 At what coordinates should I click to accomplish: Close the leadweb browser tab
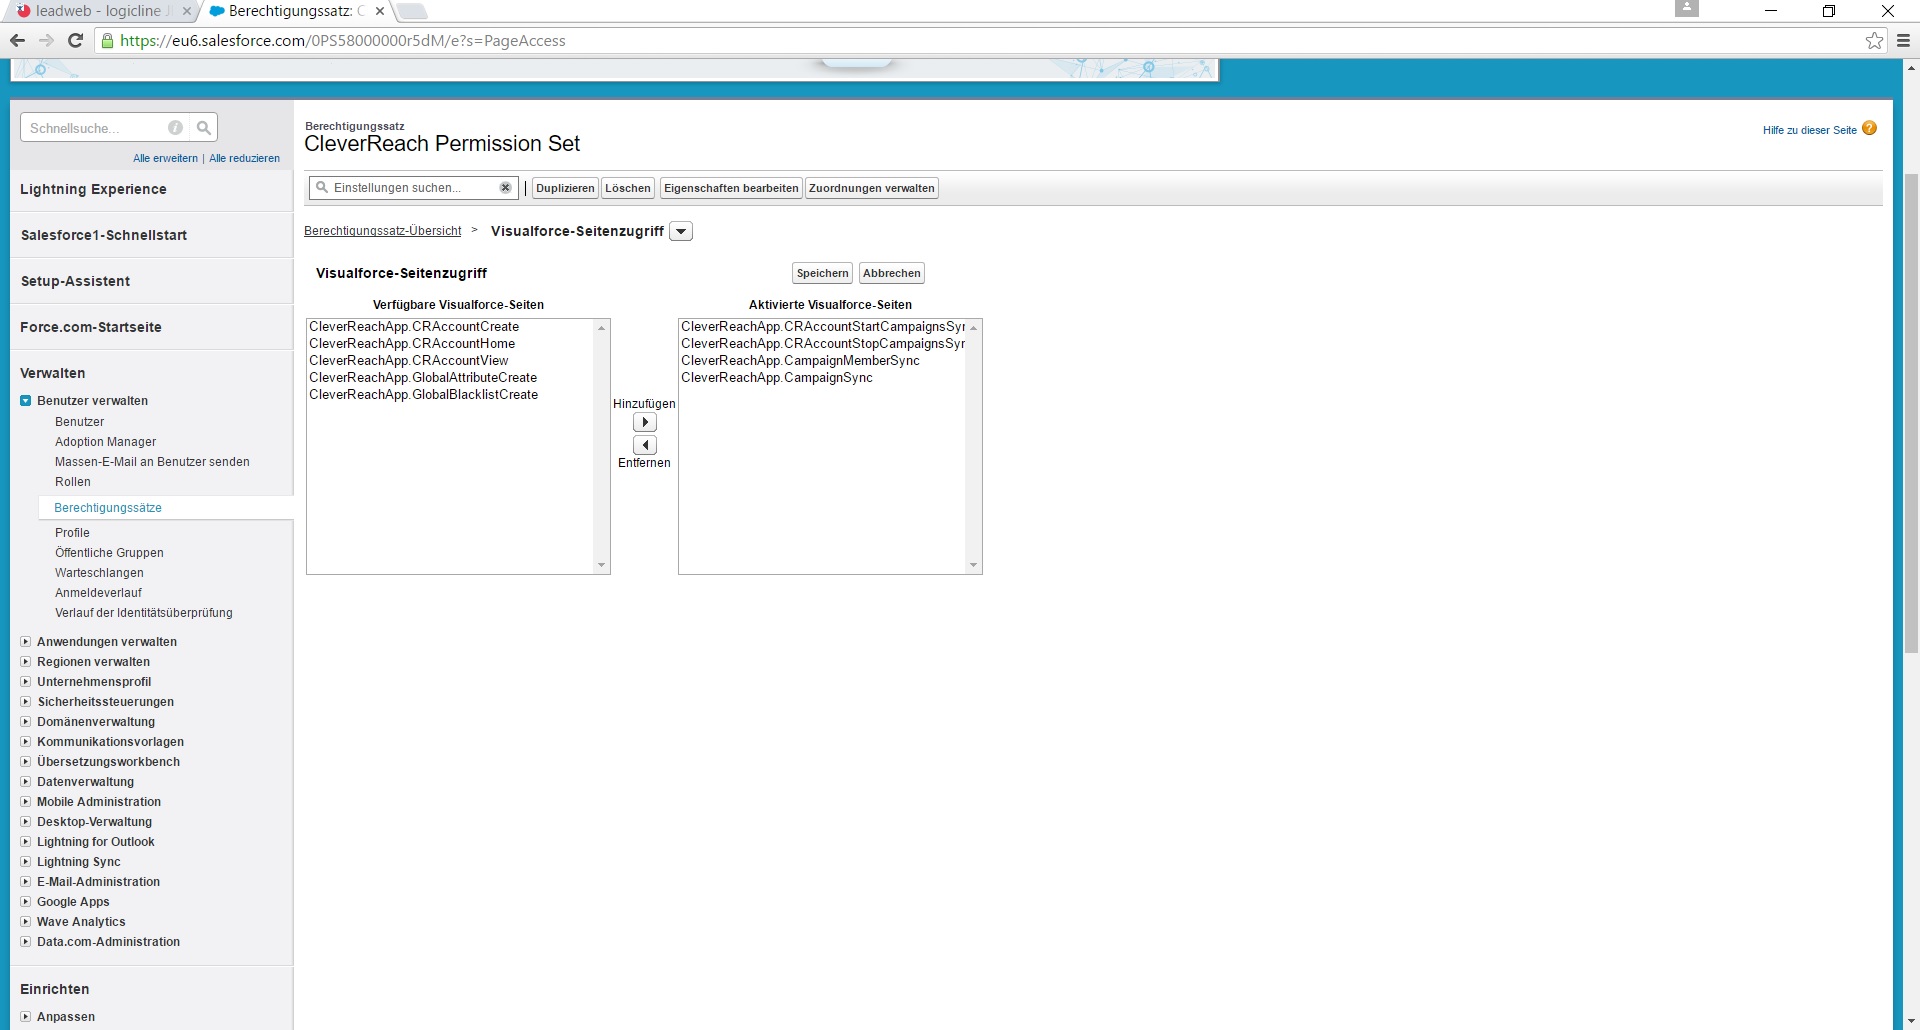click(186, 11)
